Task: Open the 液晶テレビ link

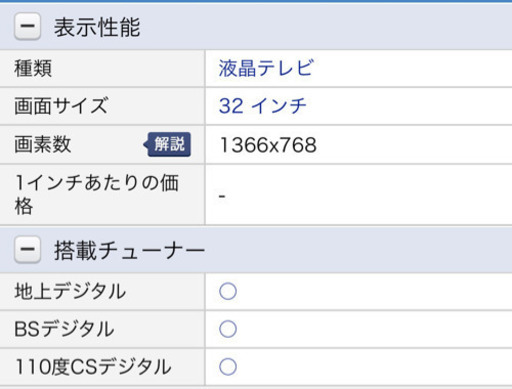Action: point(266,68)
